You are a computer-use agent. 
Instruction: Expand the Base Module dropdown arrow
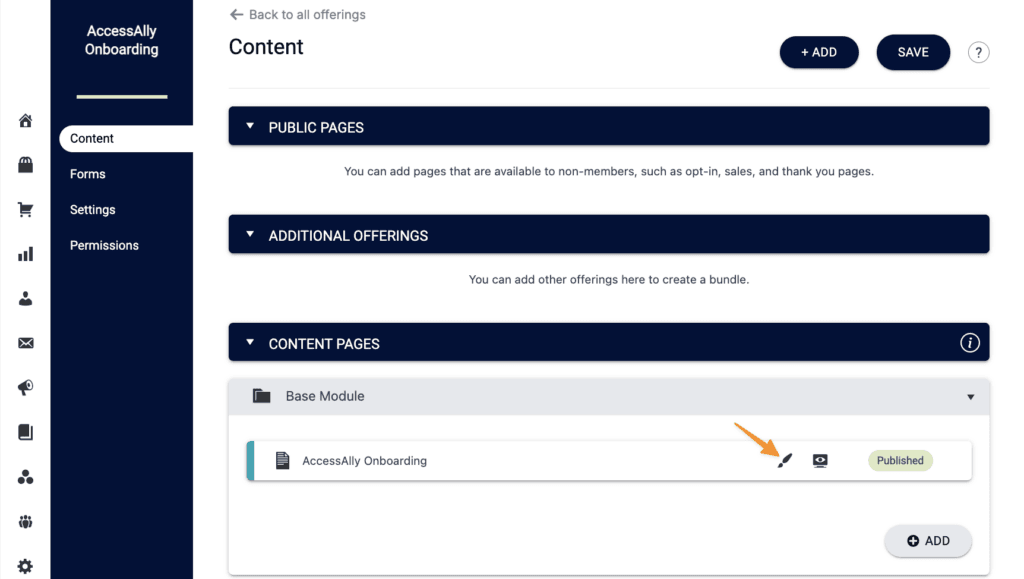[970, 397]
